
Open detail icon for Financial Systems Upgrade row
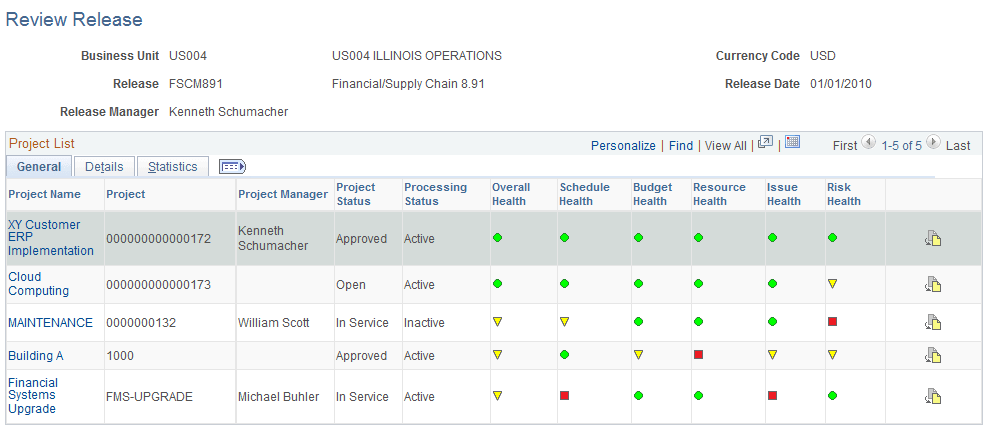(x=933, y=396)
